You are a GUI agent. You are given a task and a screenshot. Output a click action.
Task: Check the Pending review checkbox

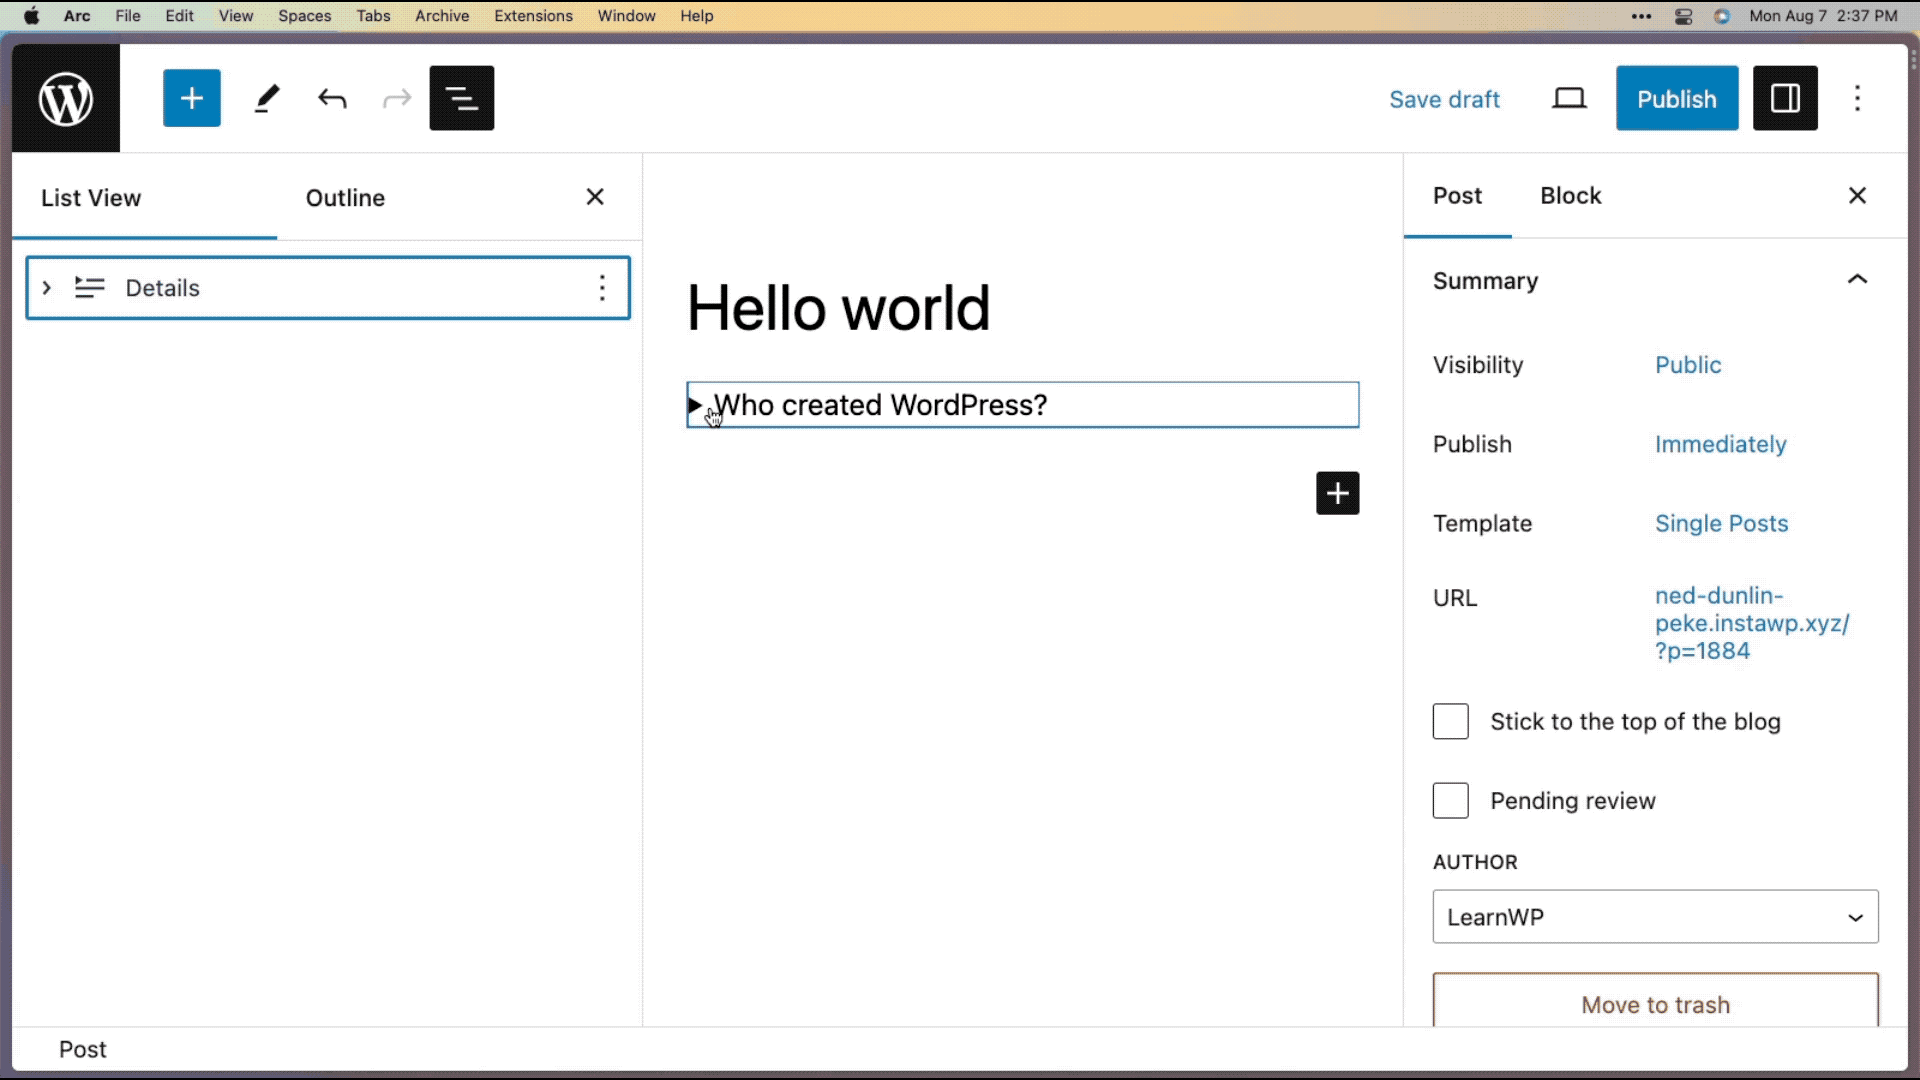pyautogui.click(x=1450, y=801)
